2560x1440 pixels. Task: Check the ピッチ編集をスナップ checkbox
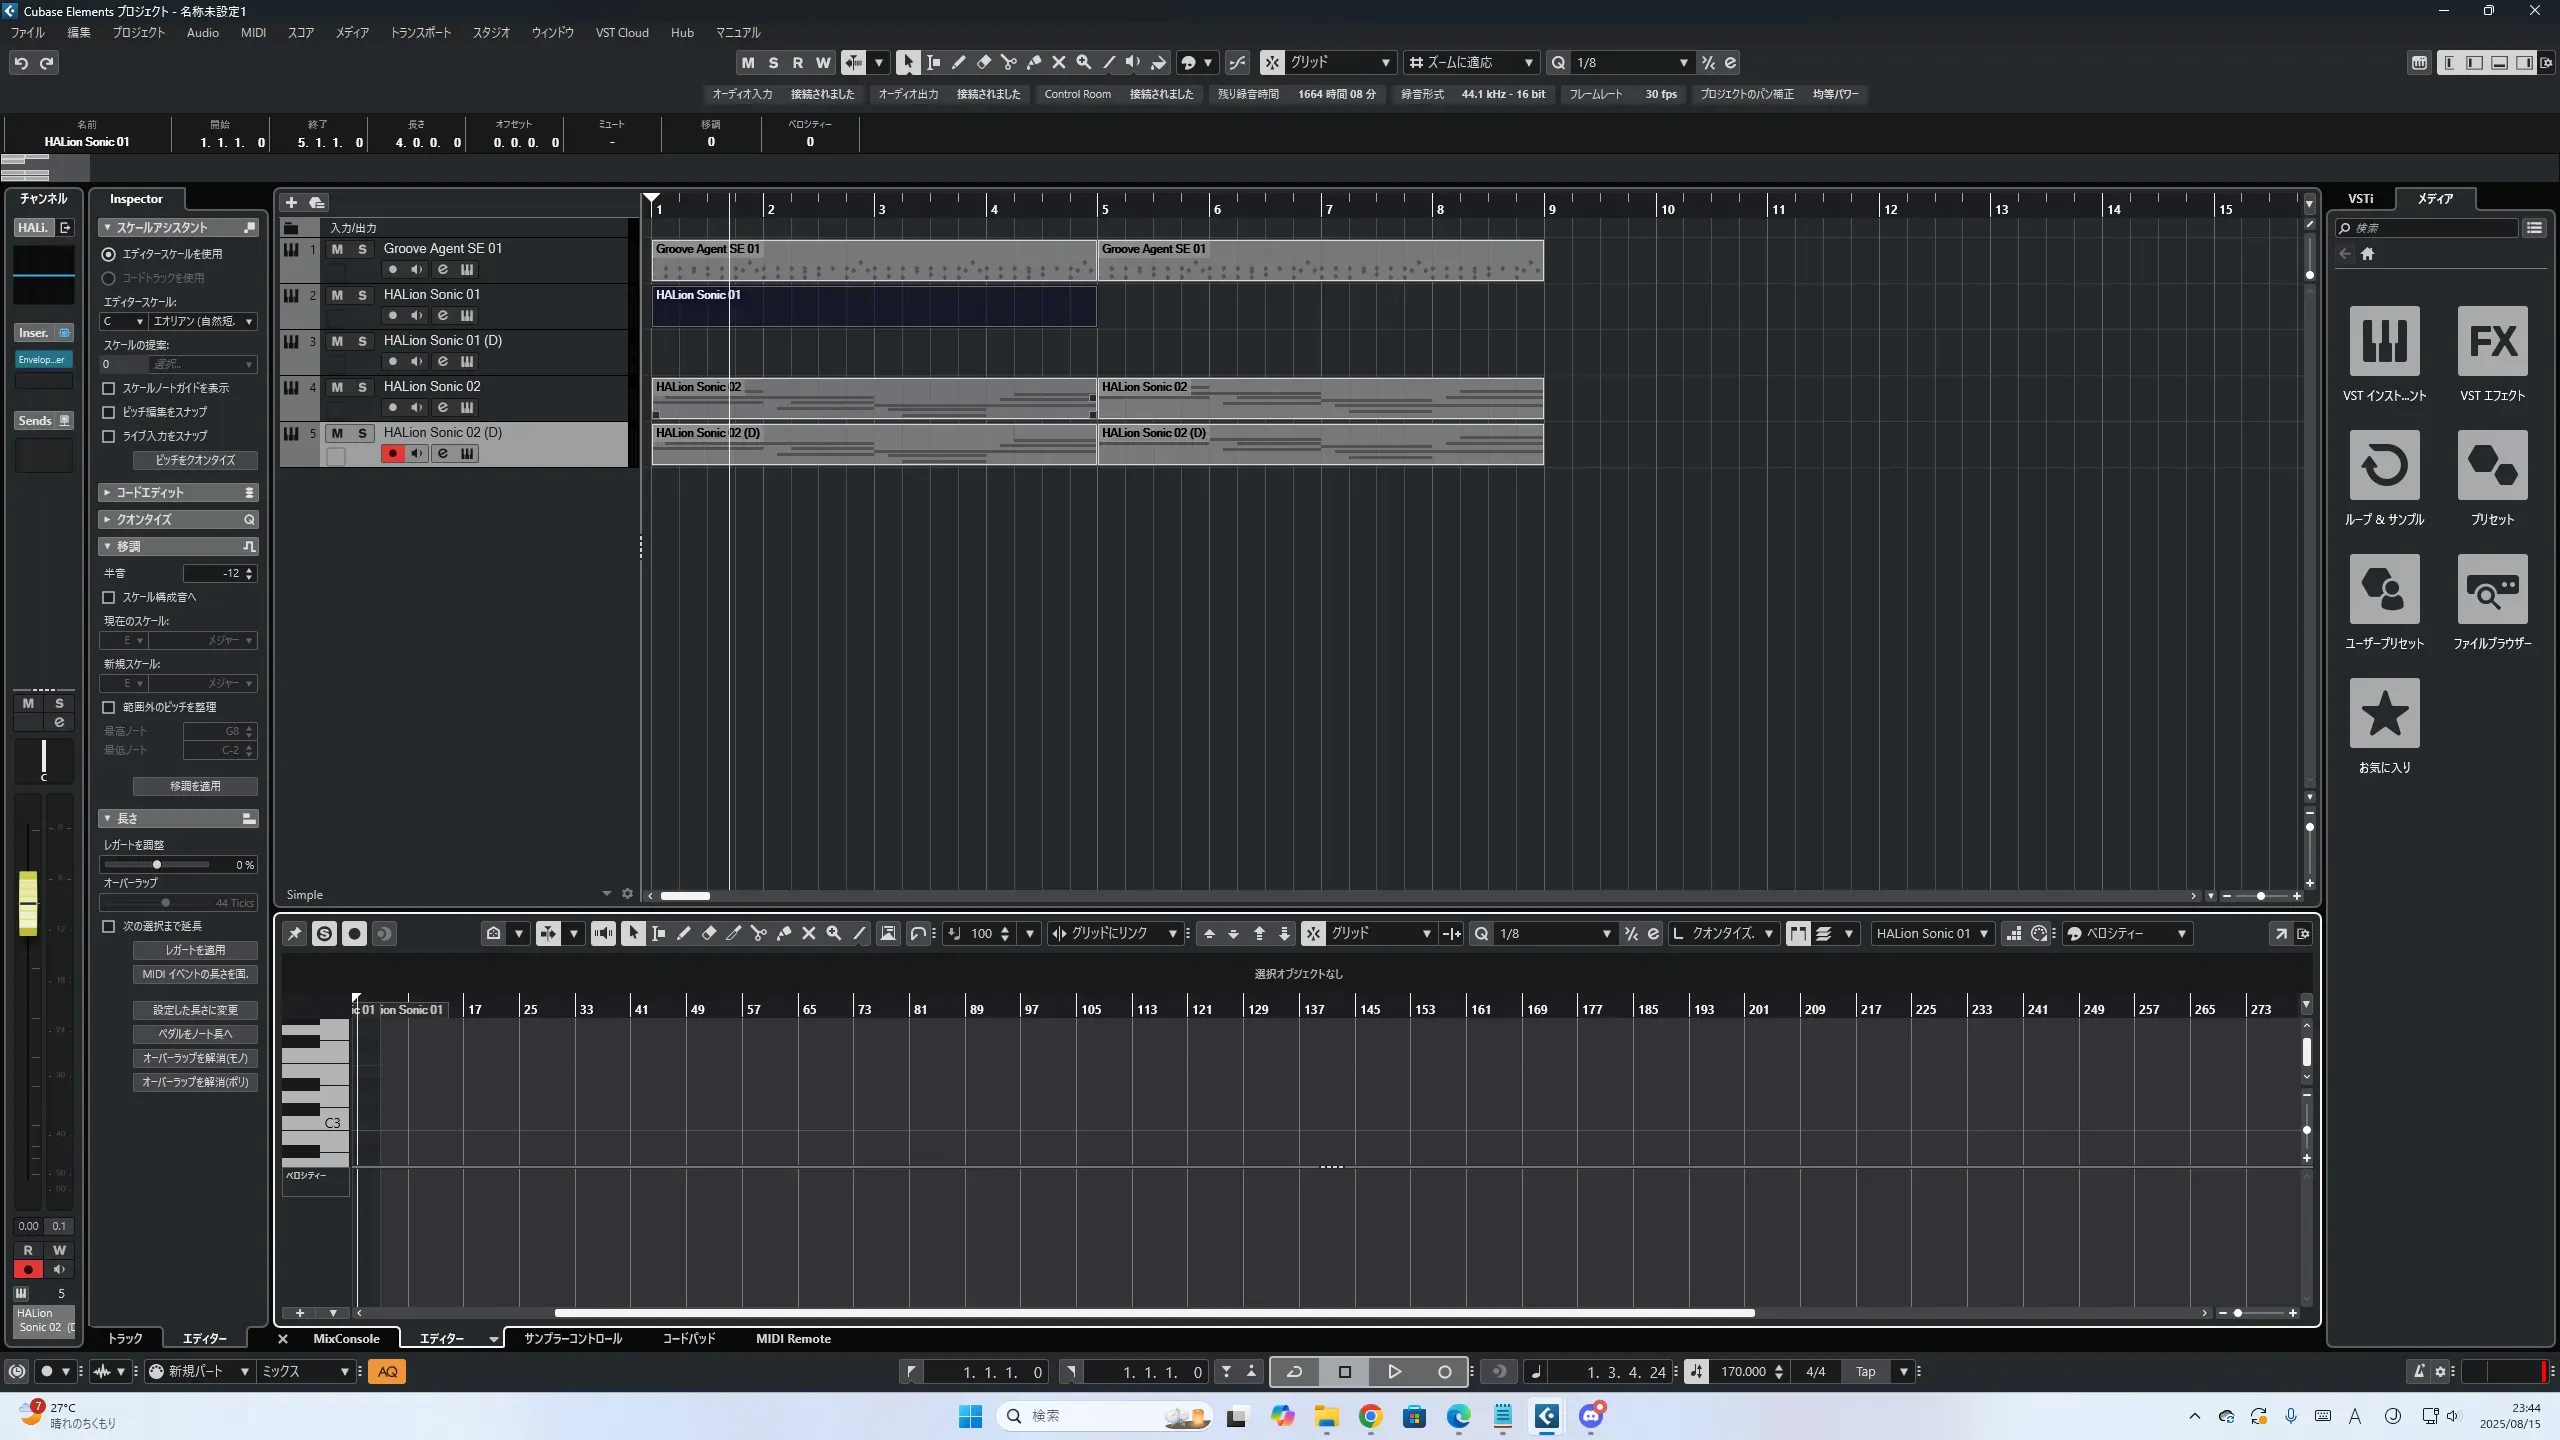click(x=109, y=412)
